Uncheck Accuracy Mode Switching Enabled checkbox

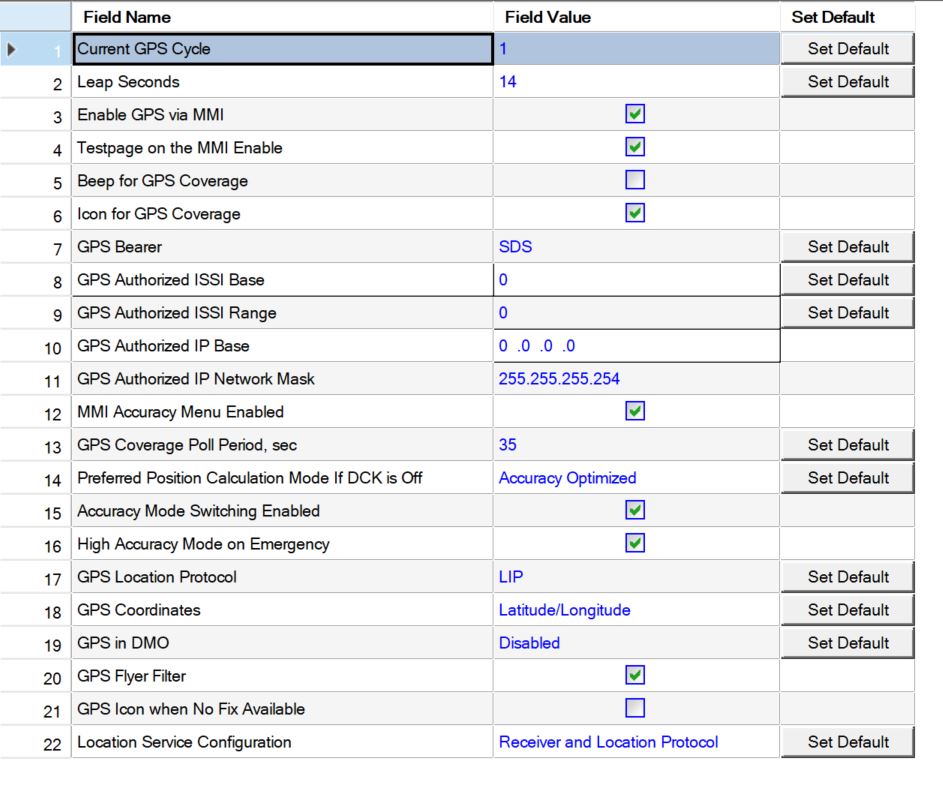(x=635, y=511)
